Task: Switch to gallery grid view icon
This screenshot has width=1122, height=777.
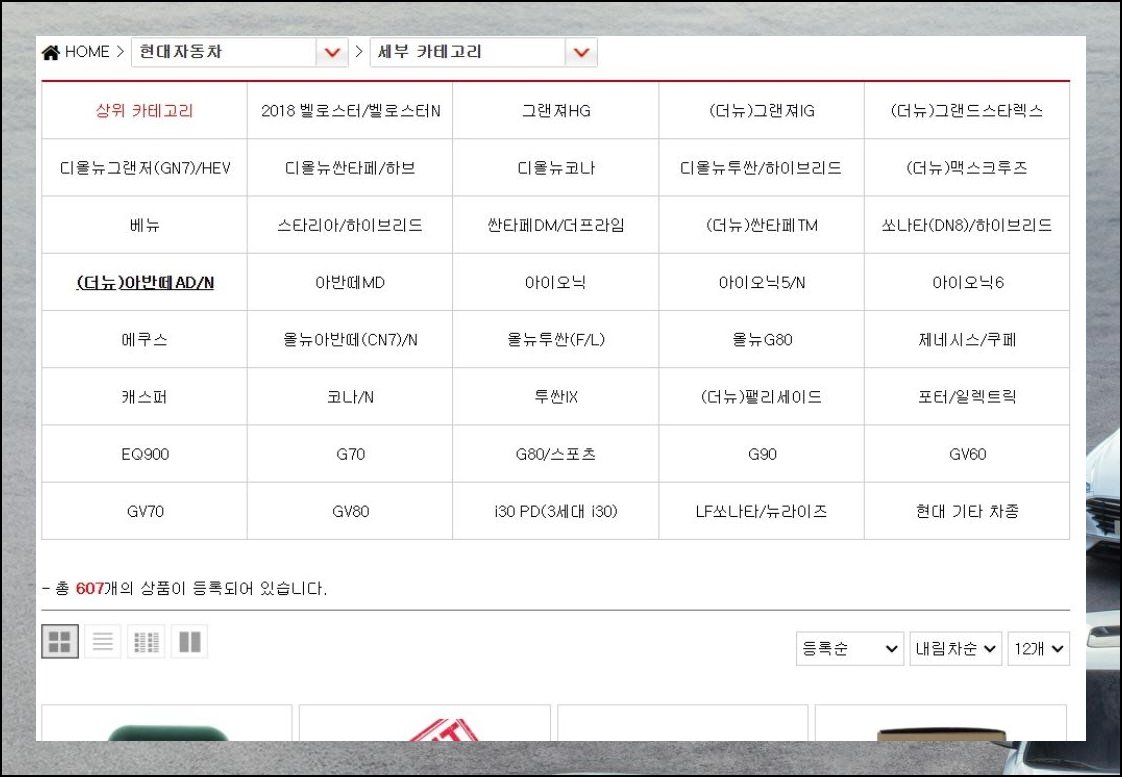Action: pyautogui.click(x=60, y=641)
